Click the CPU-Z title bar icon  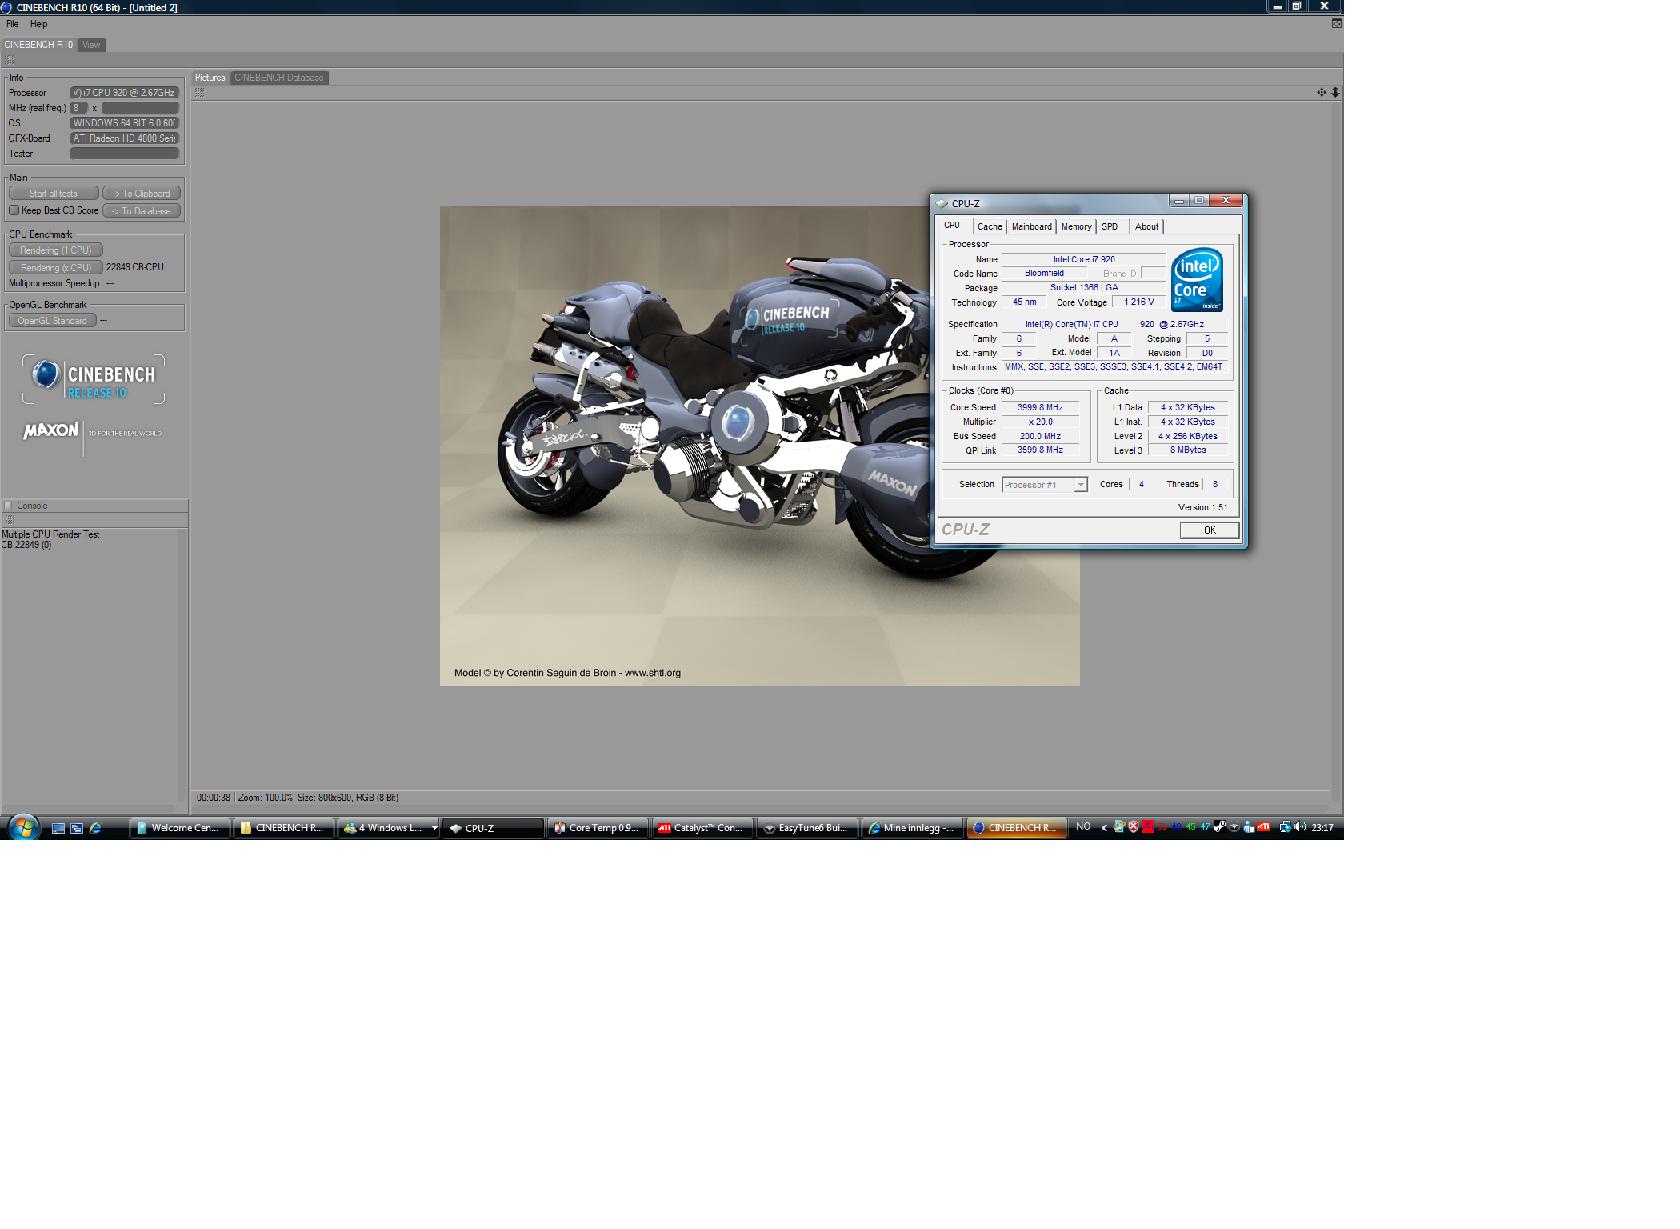point(942,204)
